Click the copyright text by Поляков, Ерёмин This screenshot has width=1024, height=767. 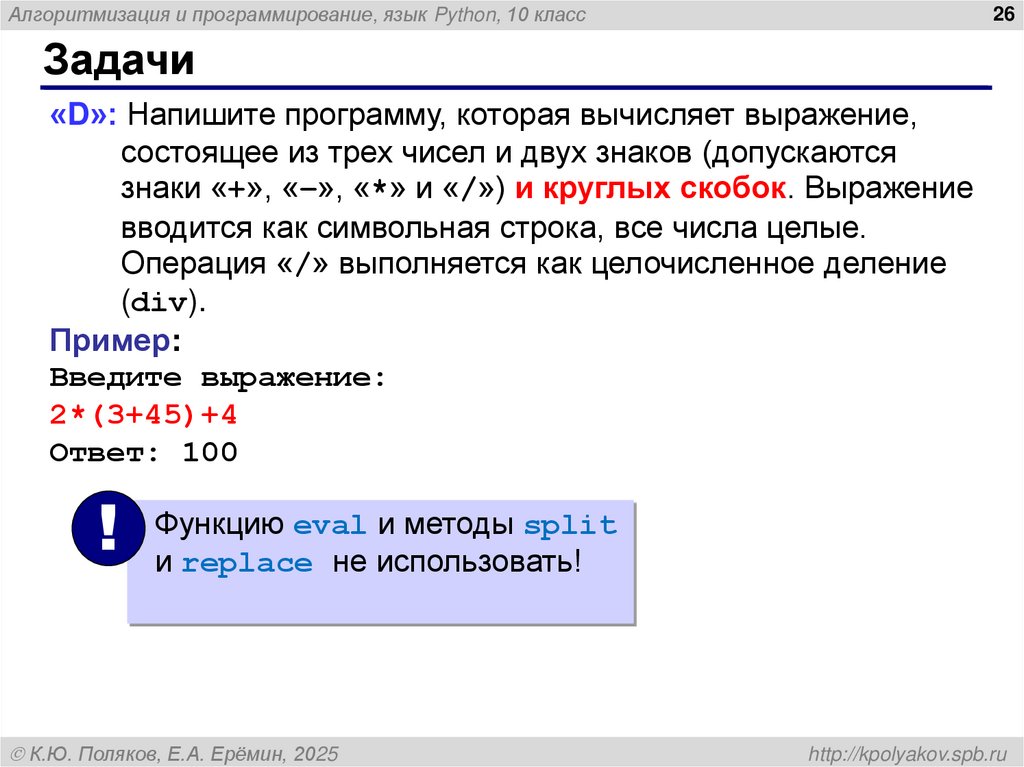(x=175, y=754)
